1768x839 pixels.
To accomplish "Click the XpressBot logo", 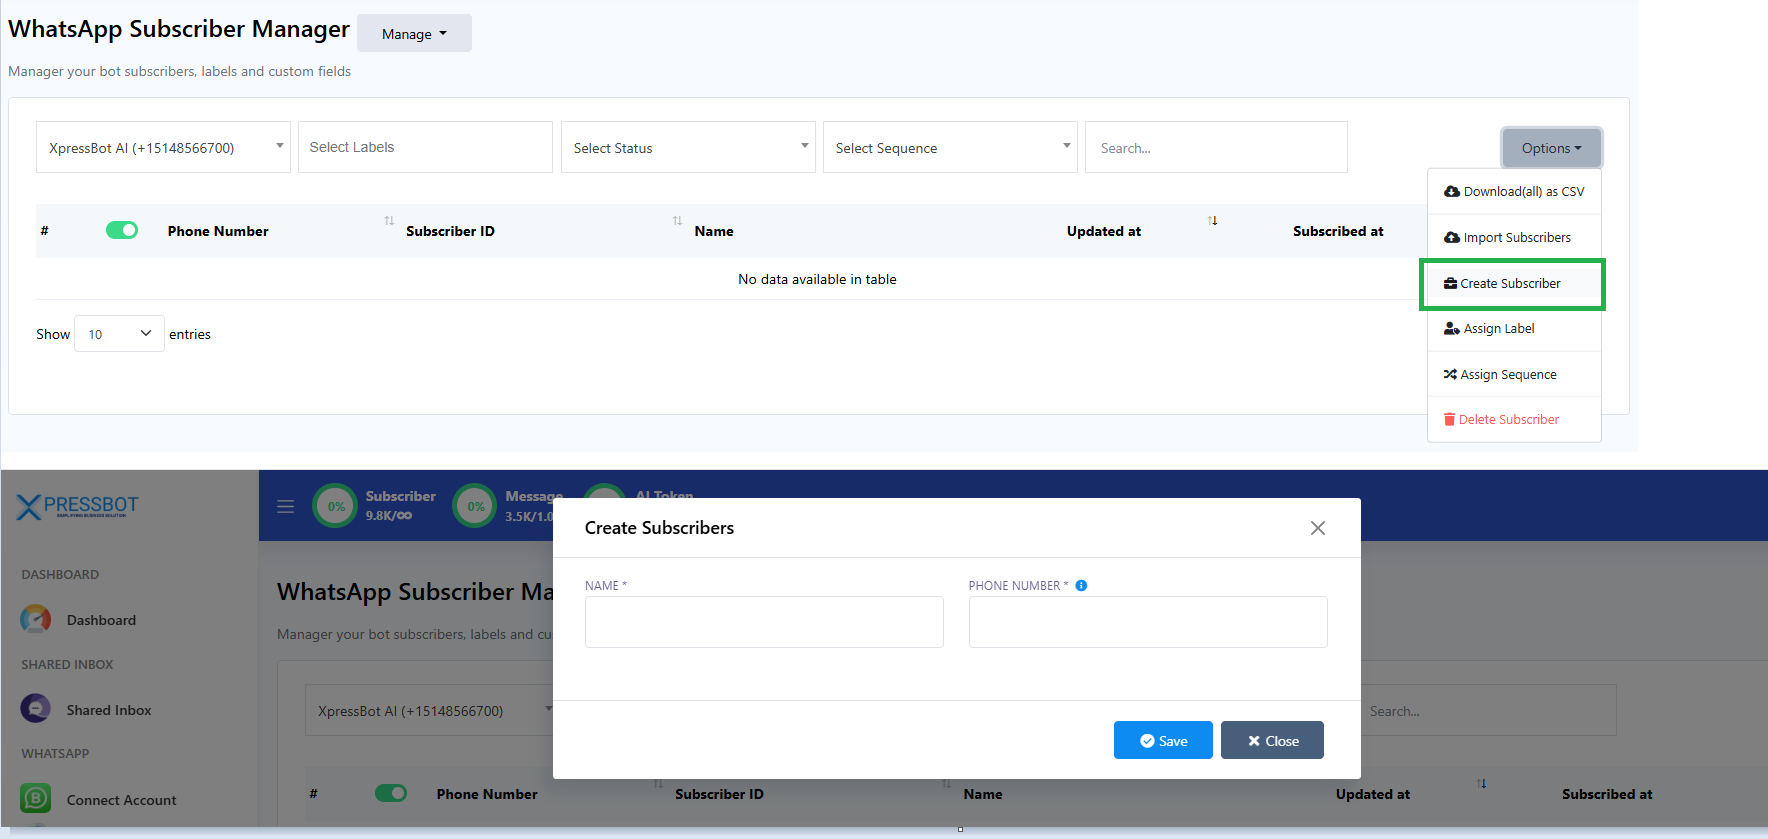I will [78, 506].
